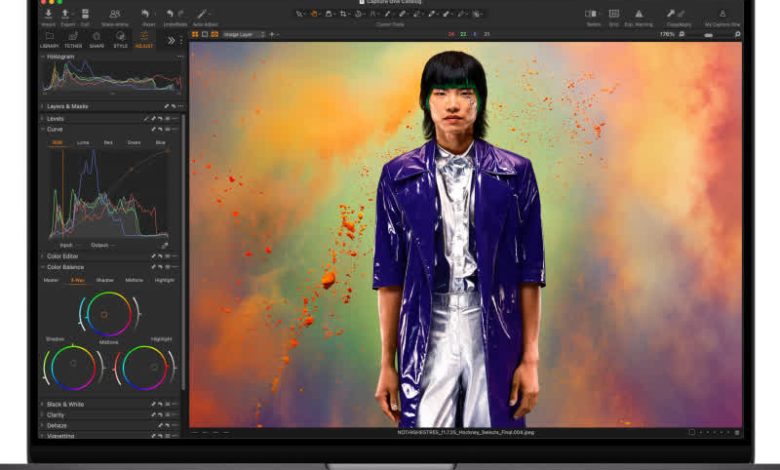This screenshot has height=470, width=780.
Task: Select the Shadow tab in Color Balance
Action: 105,280
